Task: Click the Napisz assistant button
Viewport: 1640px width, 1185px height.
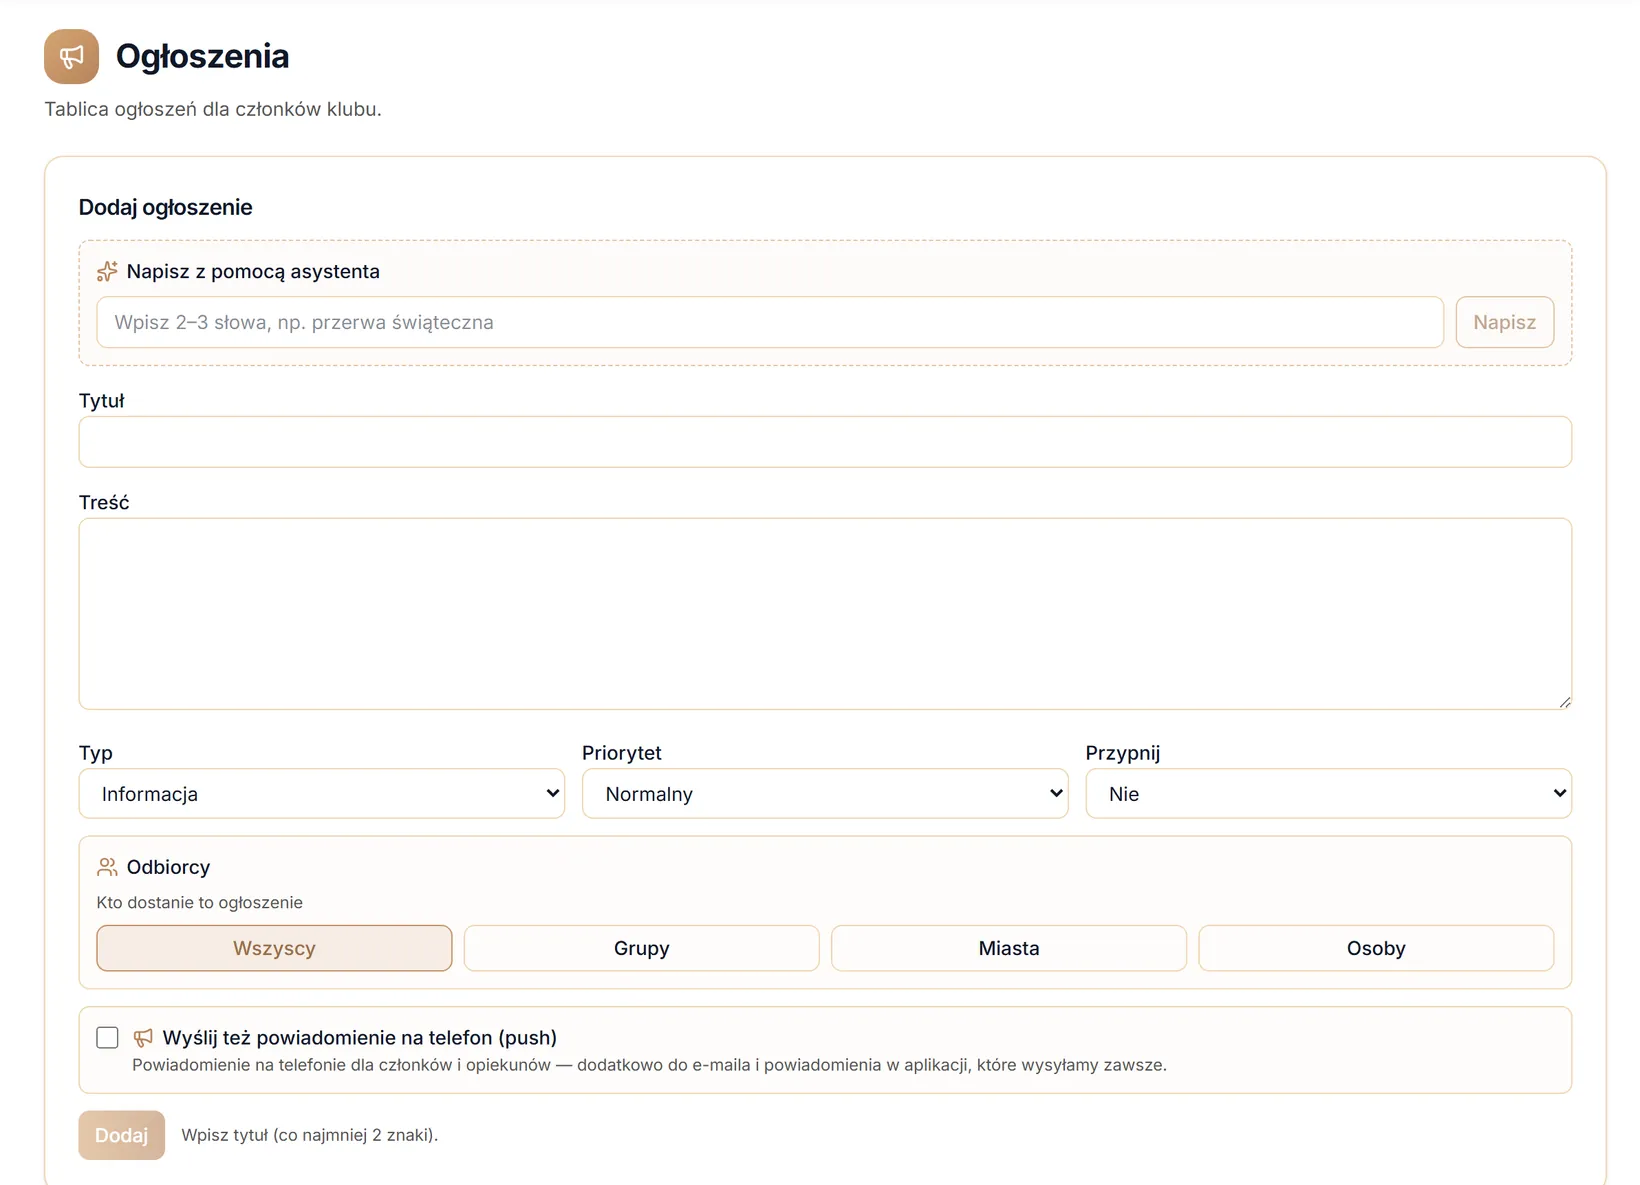Action: point(1505,322)
